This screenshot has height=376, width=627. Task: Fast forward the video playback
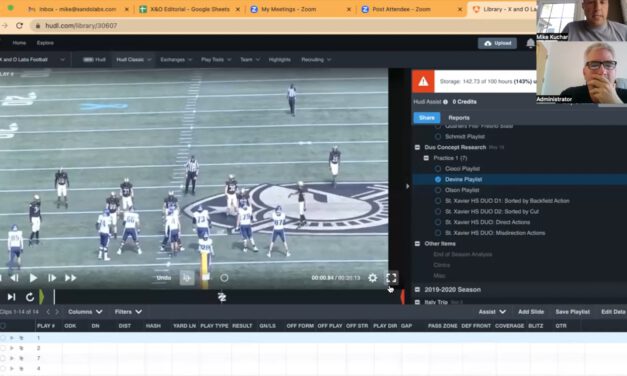click(x=70, y=278)
